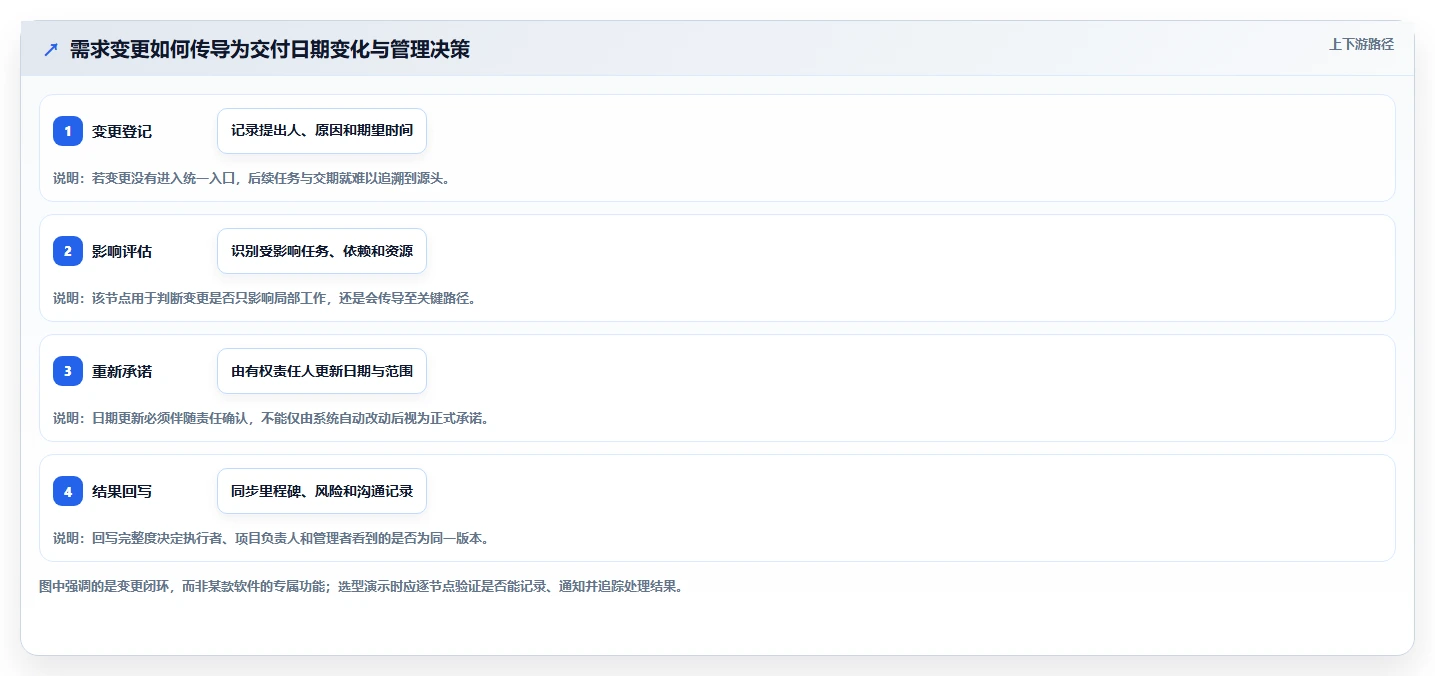Click the step 3 number badge

pos(68,371)
